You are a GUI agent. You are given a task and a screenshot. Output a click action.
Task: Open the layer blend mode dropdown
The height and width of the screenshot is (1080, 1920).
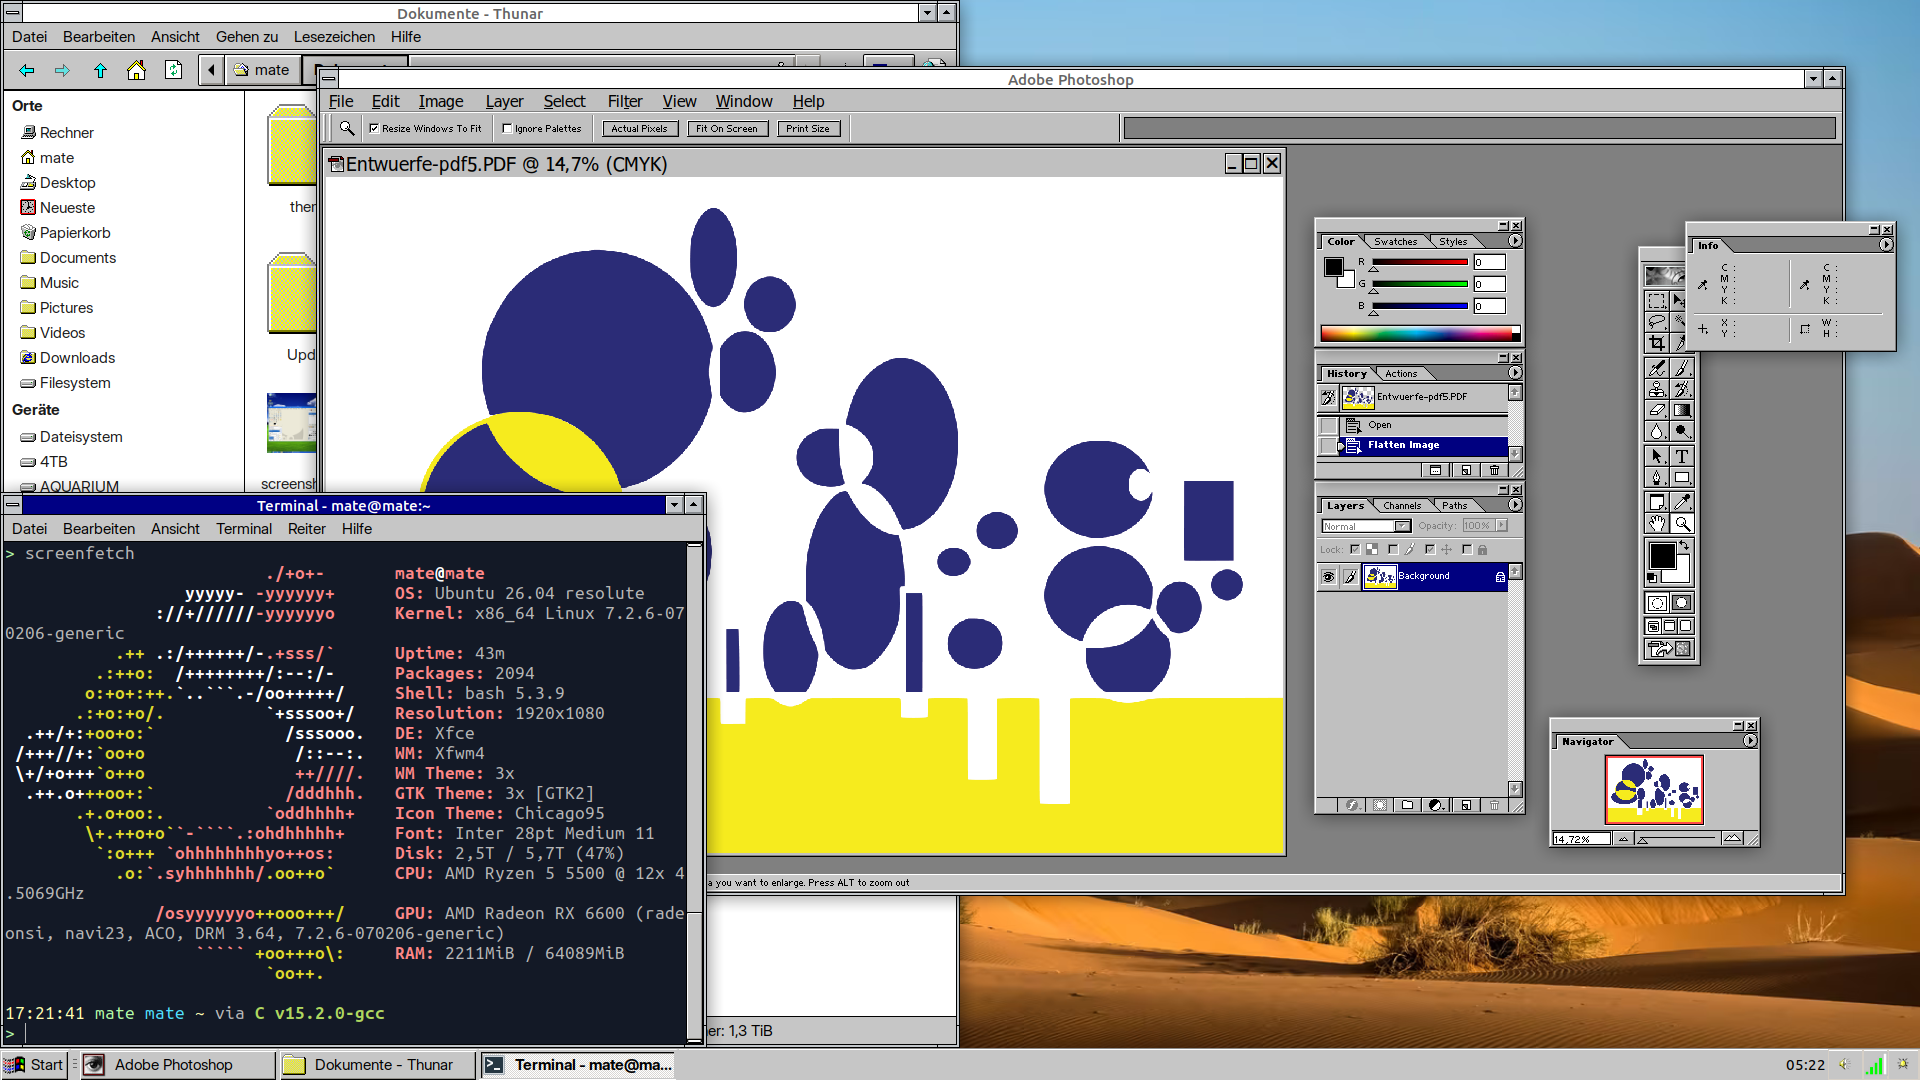(1366, 526)
